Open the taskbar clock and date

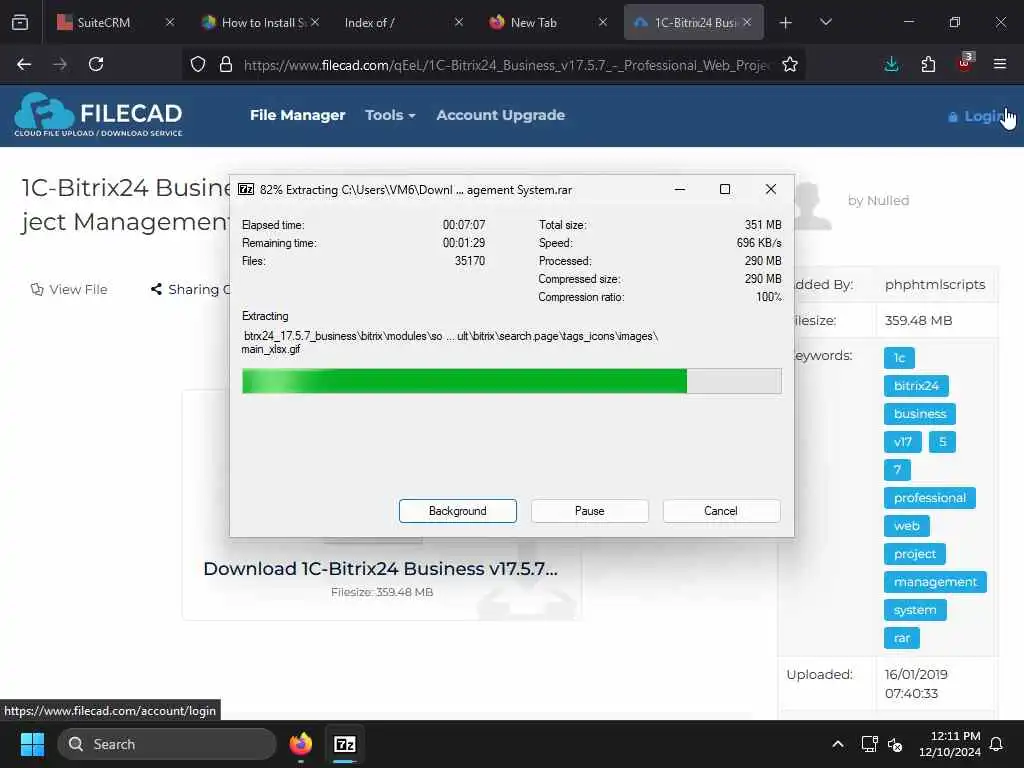(950, 744)
